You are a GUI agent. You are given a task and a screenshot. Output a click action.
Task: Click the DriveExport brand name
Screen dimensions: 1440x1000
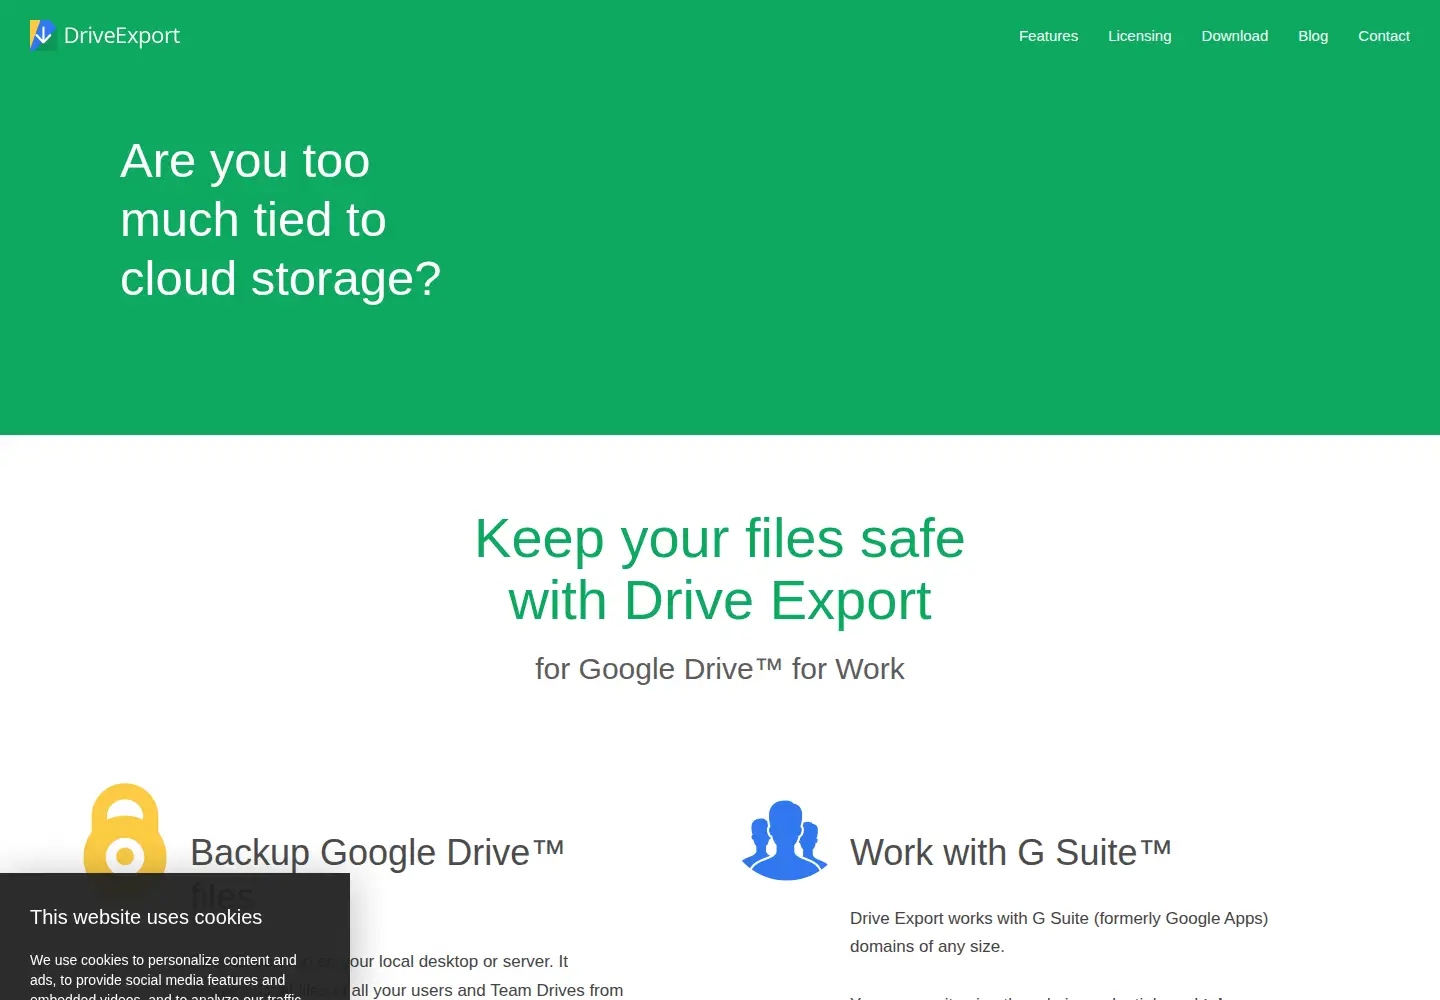click(122, 36)
